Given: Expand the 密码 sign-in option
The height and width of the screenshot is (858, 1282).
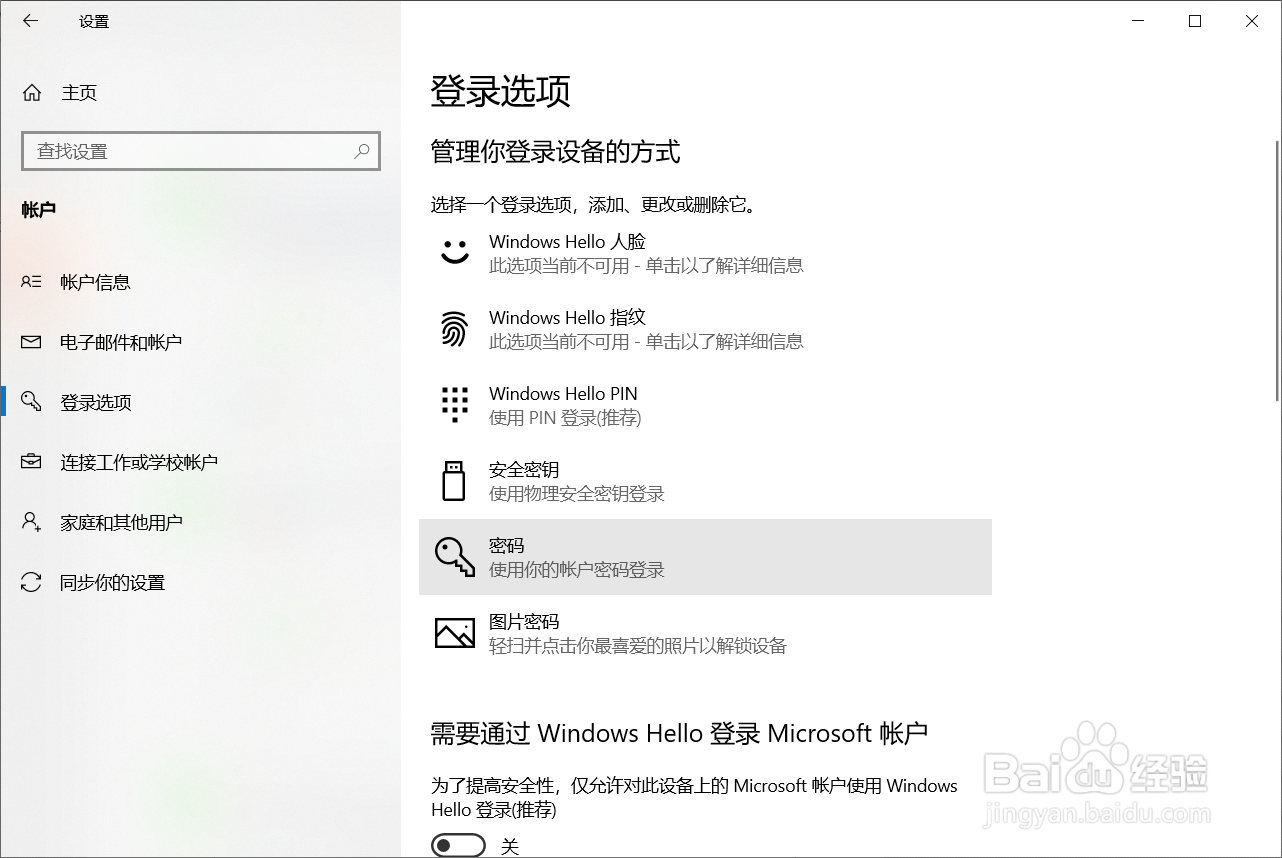Looking at the screenshot, I should point(705,557).
